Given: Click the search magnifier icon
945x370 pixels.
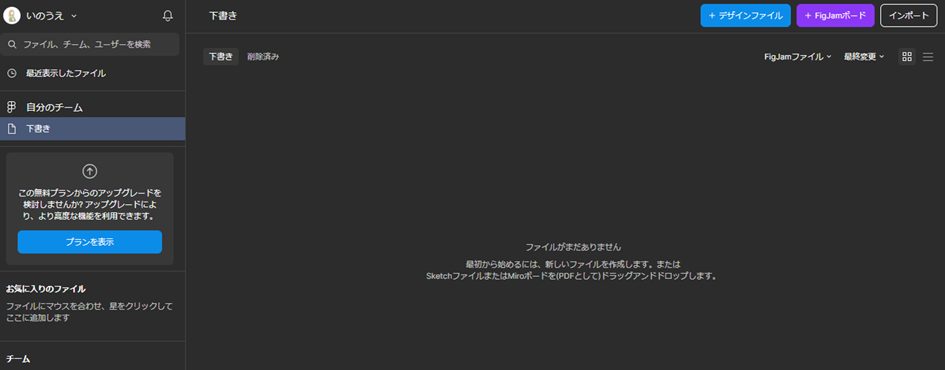Looking at the screenshot, I should pyautogui.click(x=12, y=45).
